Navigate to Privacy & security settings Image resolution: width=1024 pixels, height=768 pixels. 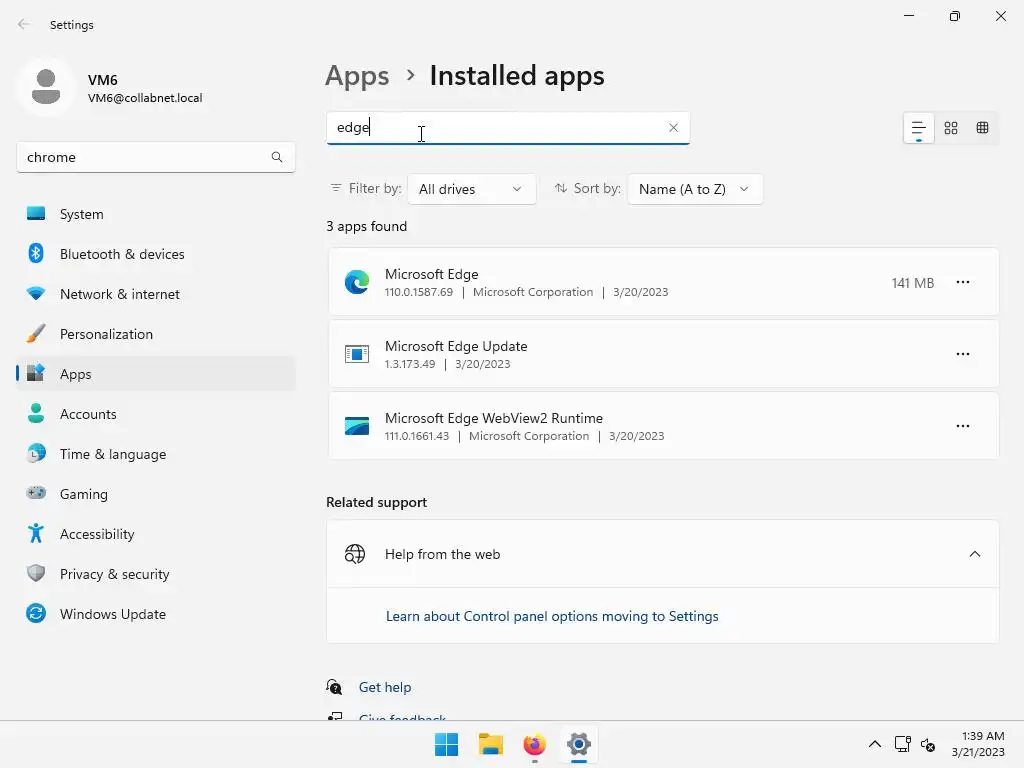point(114,574)
